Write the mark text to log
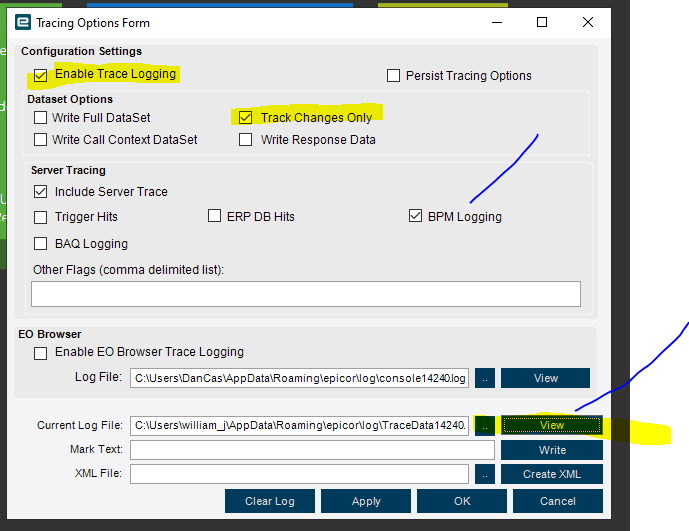This screenshot has height=531, width=689. pos(552,450)
